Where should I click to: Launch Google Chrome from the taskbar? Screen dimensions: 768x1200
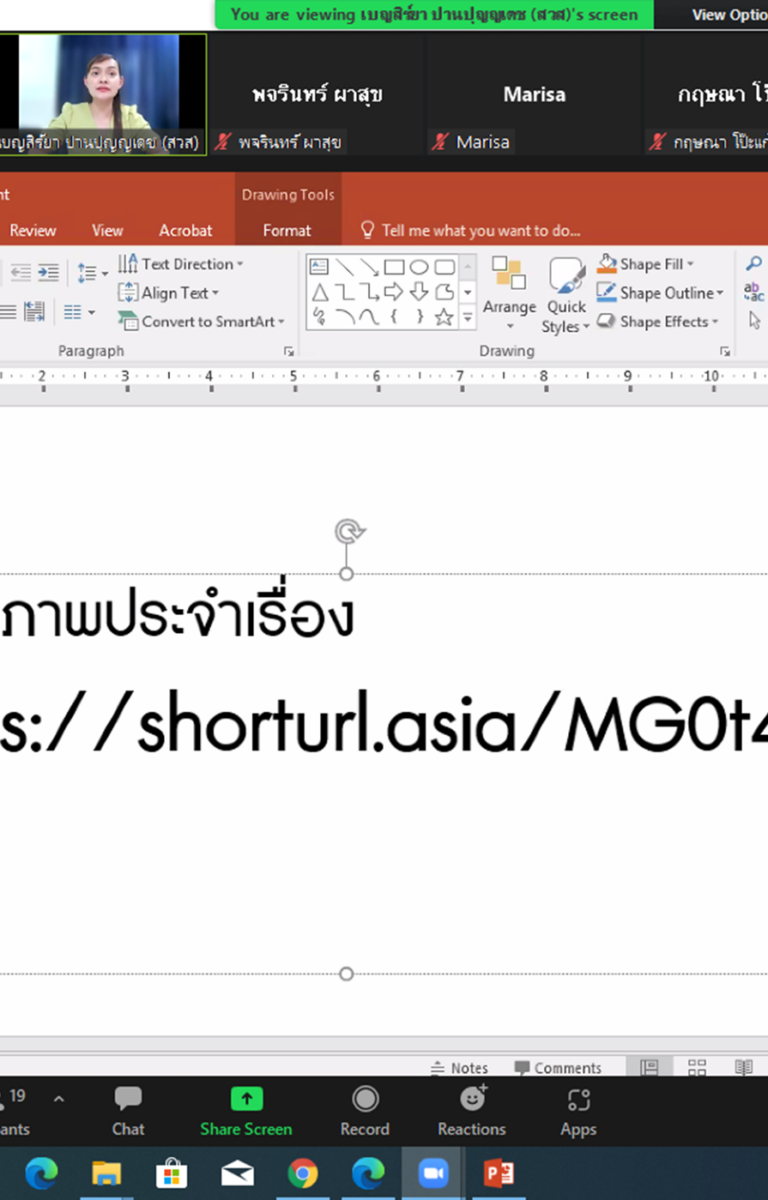pos(302,1173)
